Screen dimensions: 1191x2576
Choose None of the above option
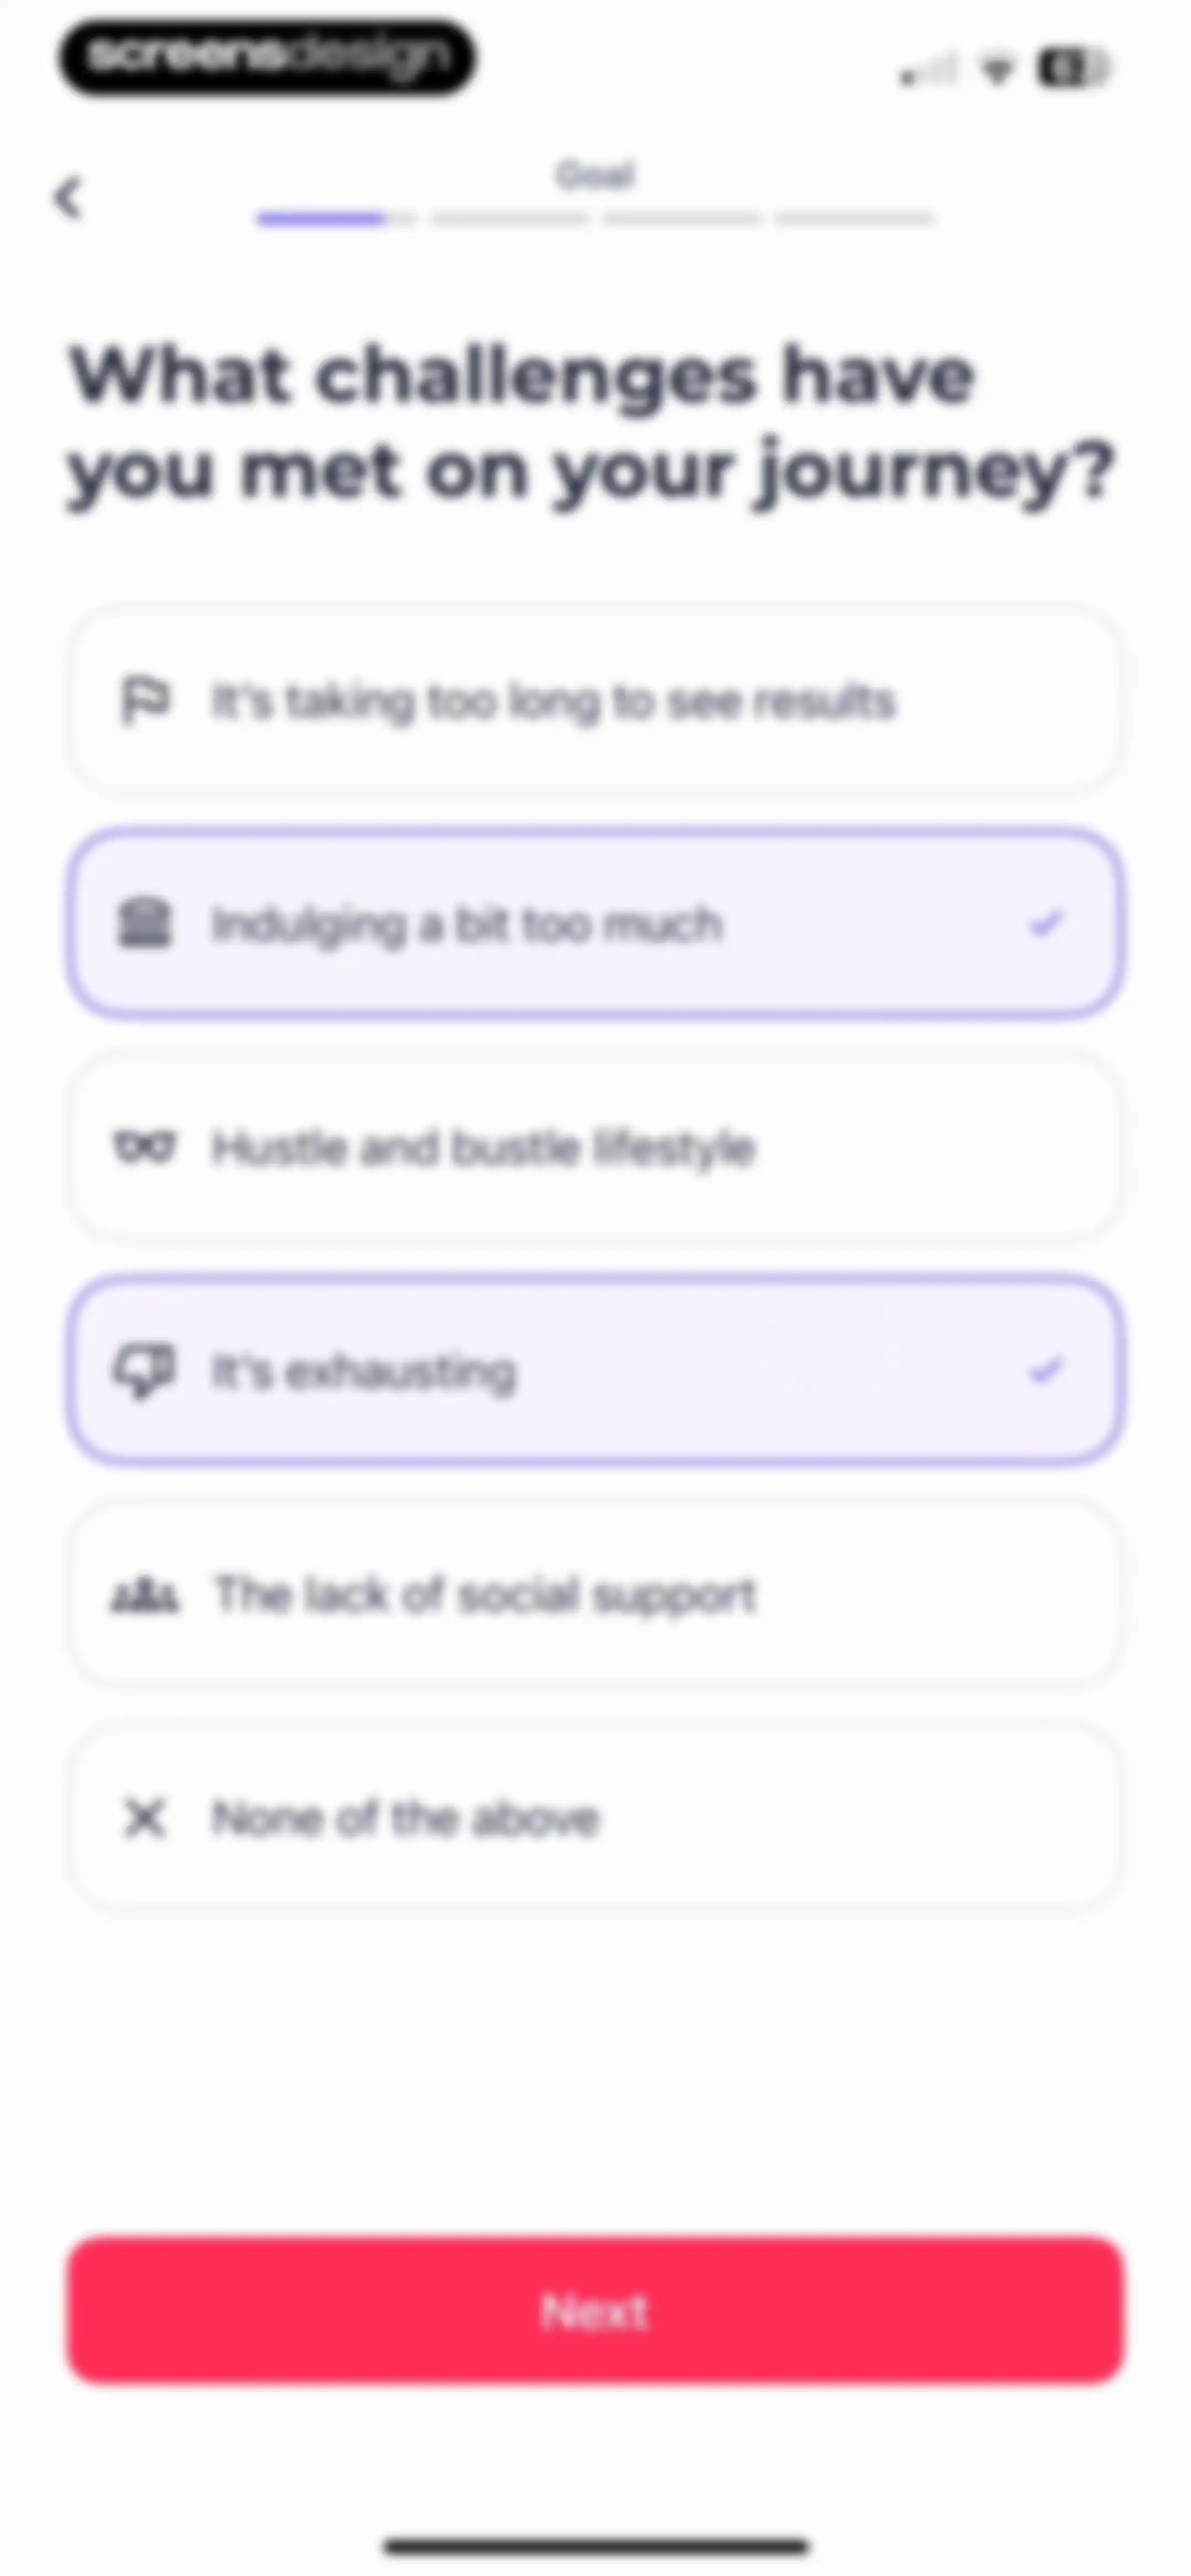(595, 1817)
